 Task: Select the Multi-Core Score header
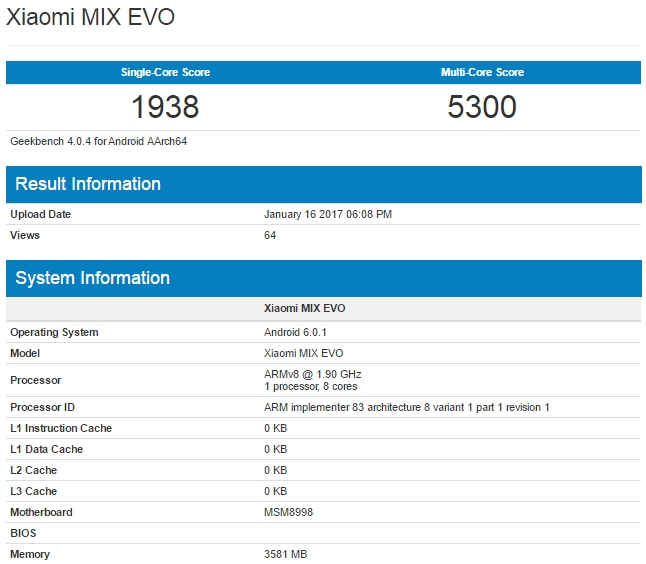[482, 72]
